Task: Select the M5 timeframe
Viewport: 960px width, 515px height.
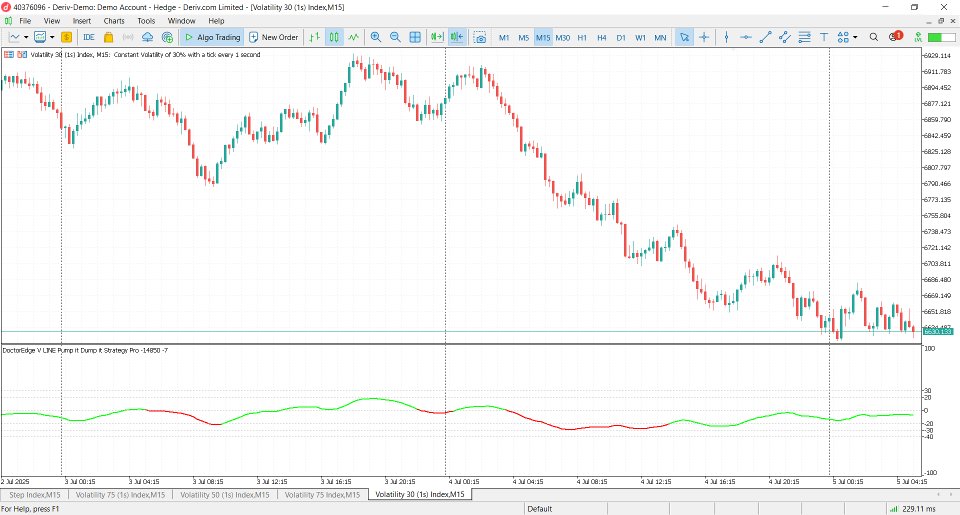Action: [523, 37]
